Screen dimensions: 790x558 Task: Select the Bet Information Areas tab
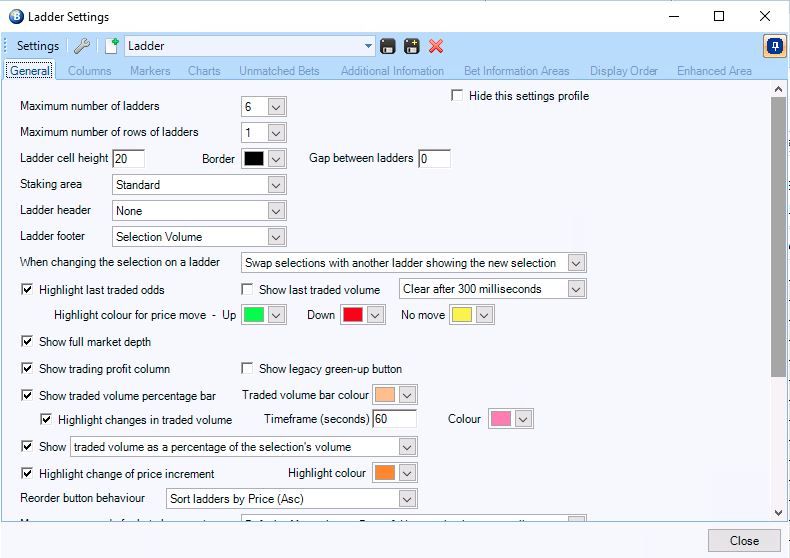516,71
